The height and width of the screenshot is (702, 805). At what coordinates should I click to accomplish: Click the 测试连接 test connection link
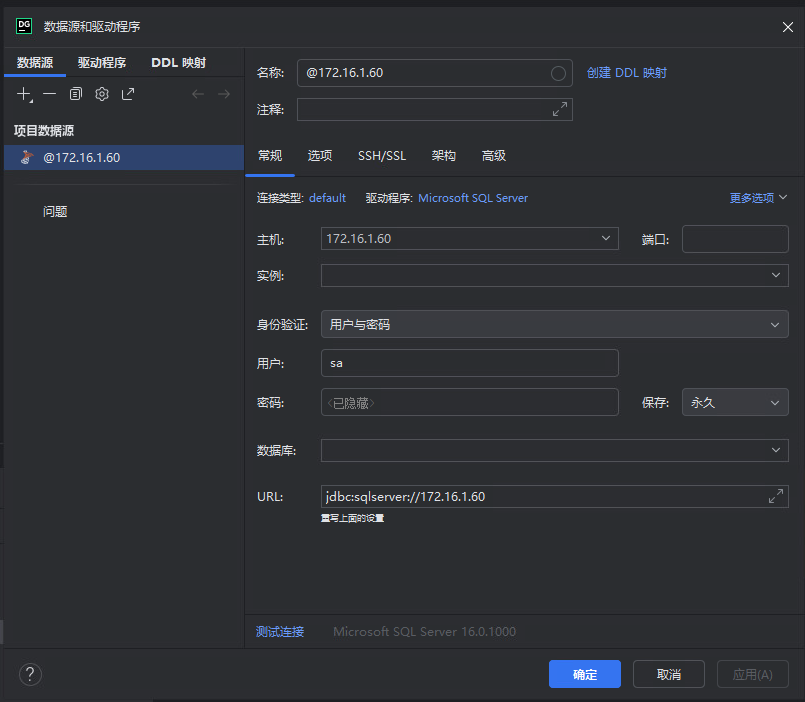tap(280, 632)
